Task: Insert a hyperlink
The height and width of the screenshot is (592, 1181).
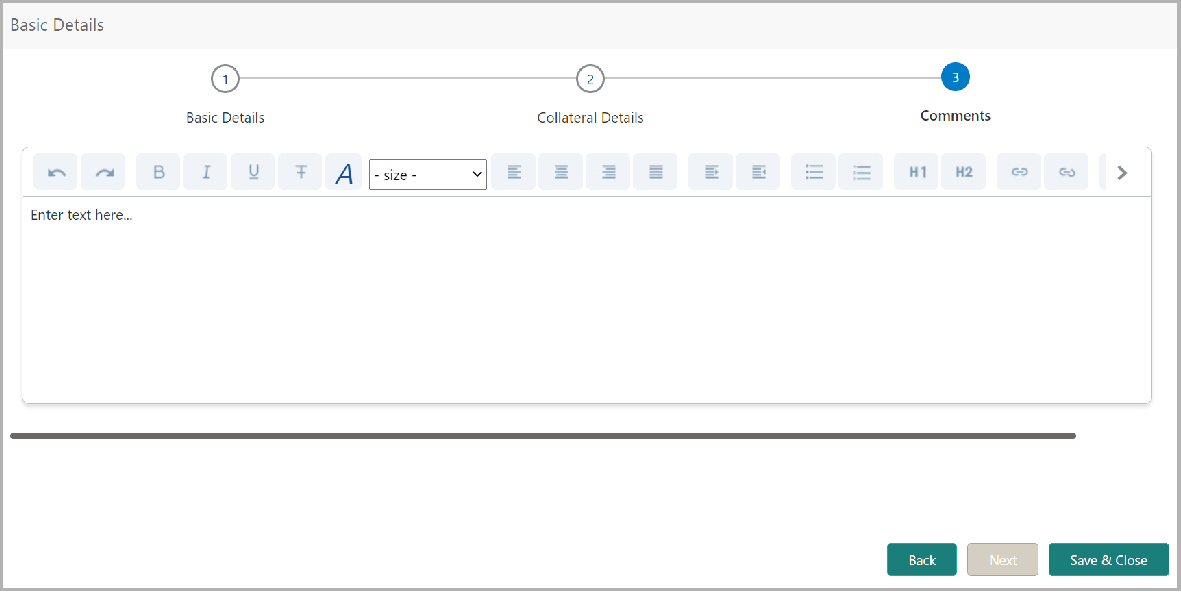Action: click(x=1018, y=171)
